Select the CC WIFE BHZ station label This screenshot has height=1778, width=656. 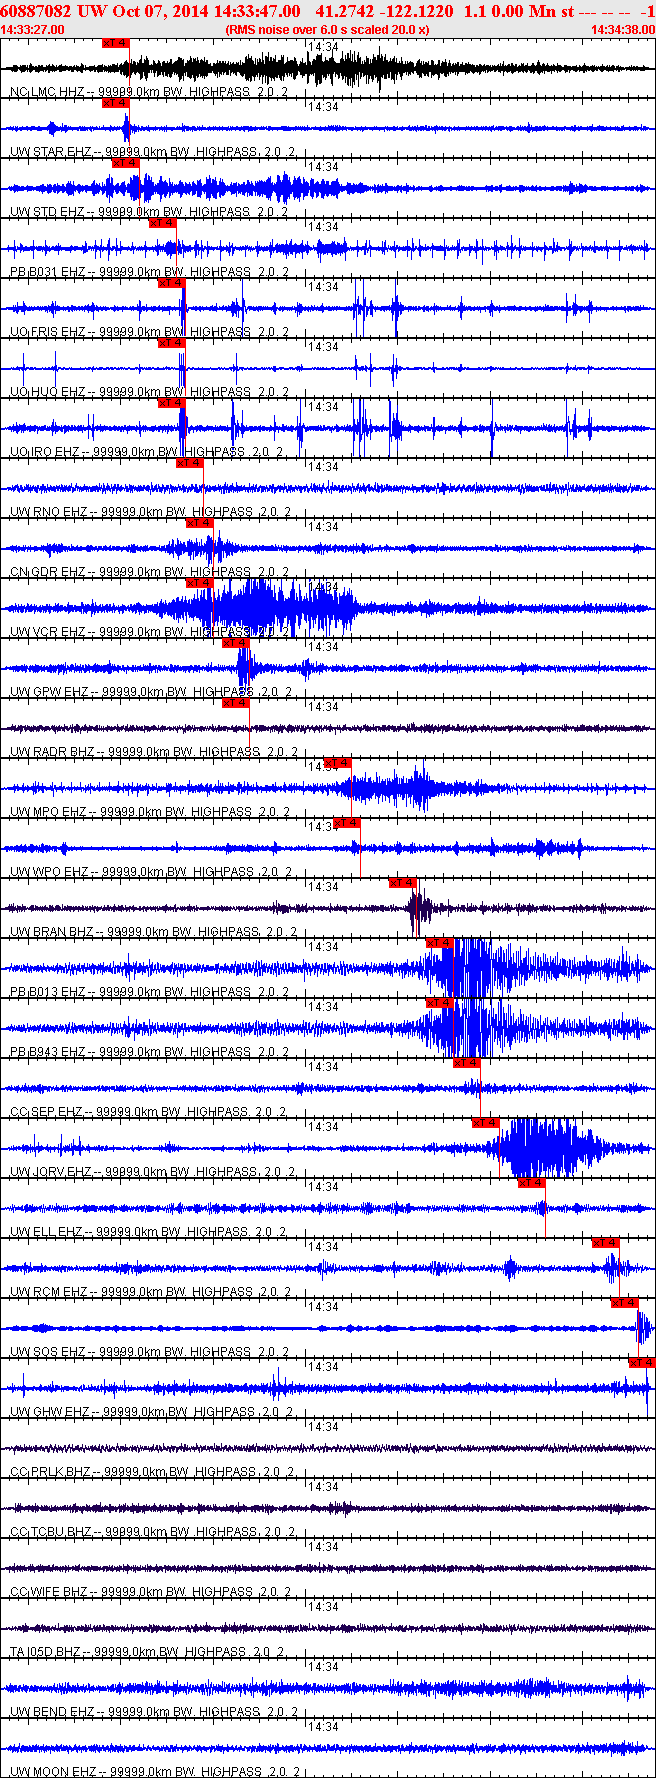pyautogui.click(x=48, y=1592)
